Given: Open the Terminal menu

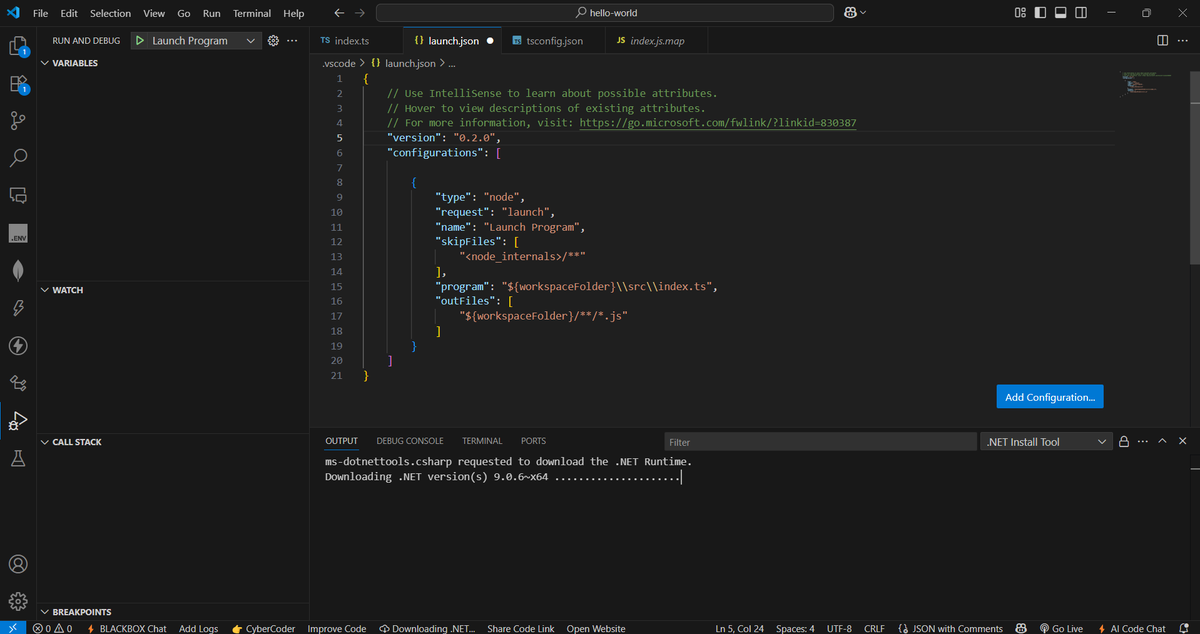Looking at the screenshot, I should click(x=252, y=13).
